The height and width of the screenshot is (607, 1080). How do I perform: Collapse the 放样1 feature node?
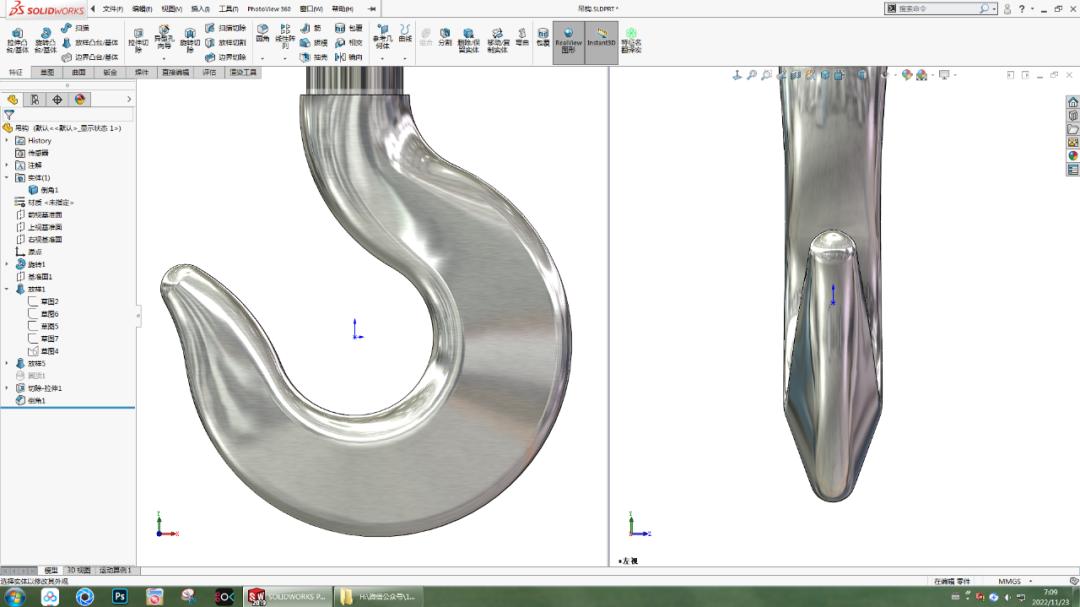[x=8, y=290]
